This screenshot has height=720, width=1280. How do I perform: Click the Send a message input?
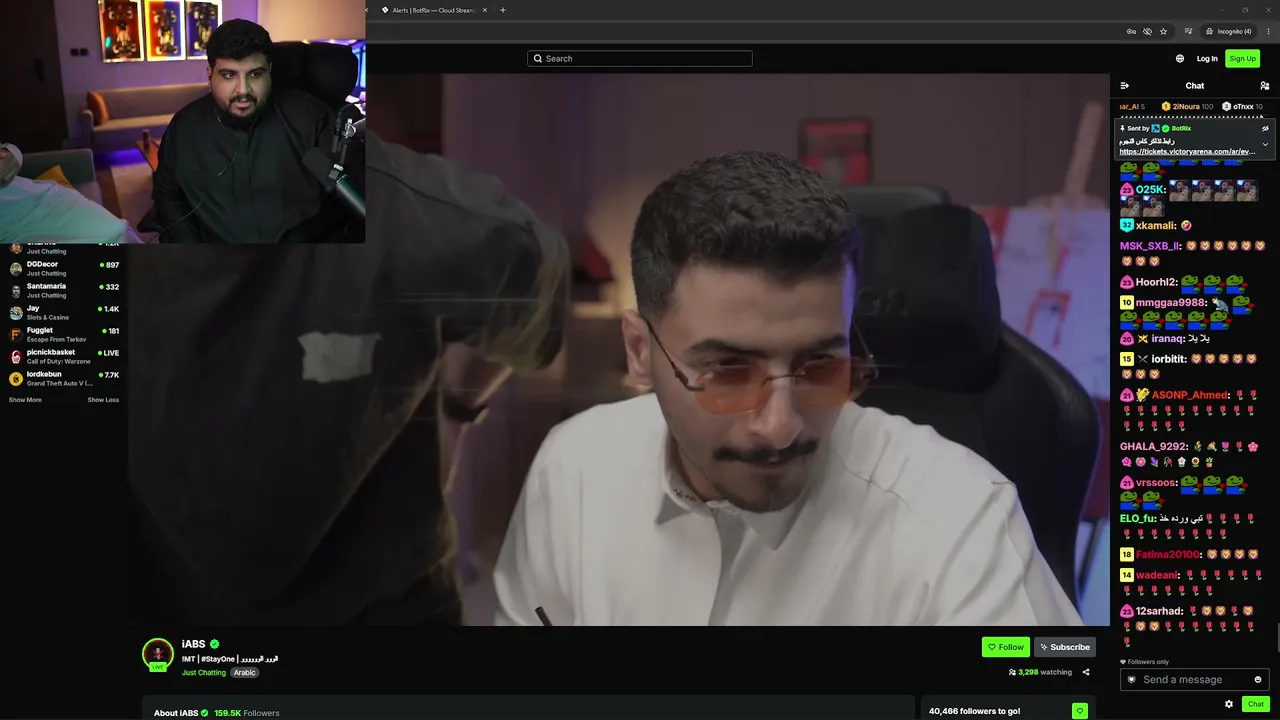coord(1194,680)
